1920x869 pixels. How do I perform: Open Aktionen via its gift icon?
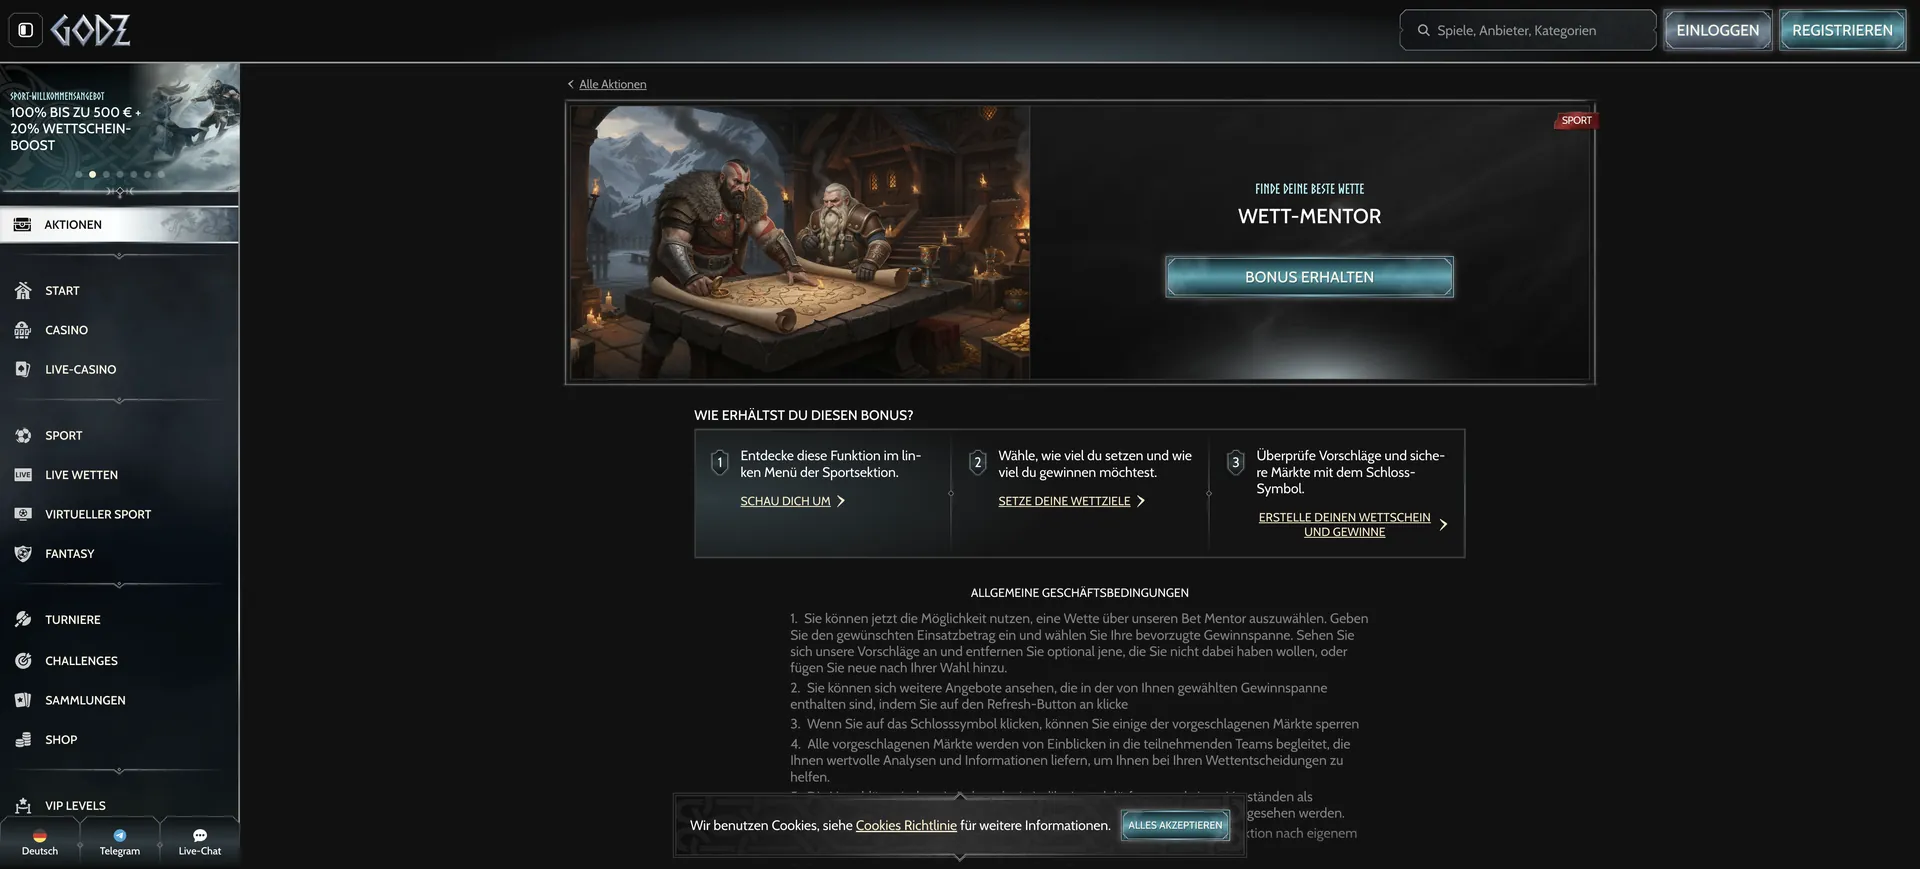(22, 225)
